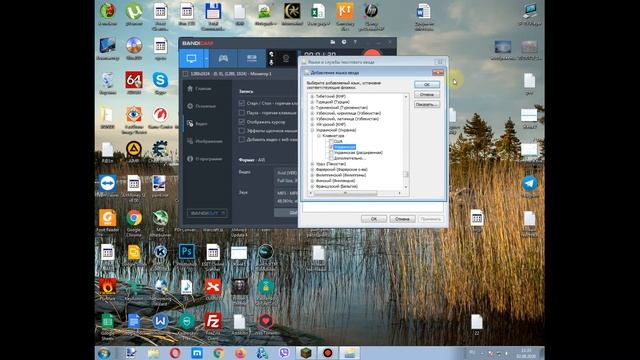This screenshot has width=640, height=360.
Task: Expand the Tibetan (PRC) language node
Action: (312, 96)
